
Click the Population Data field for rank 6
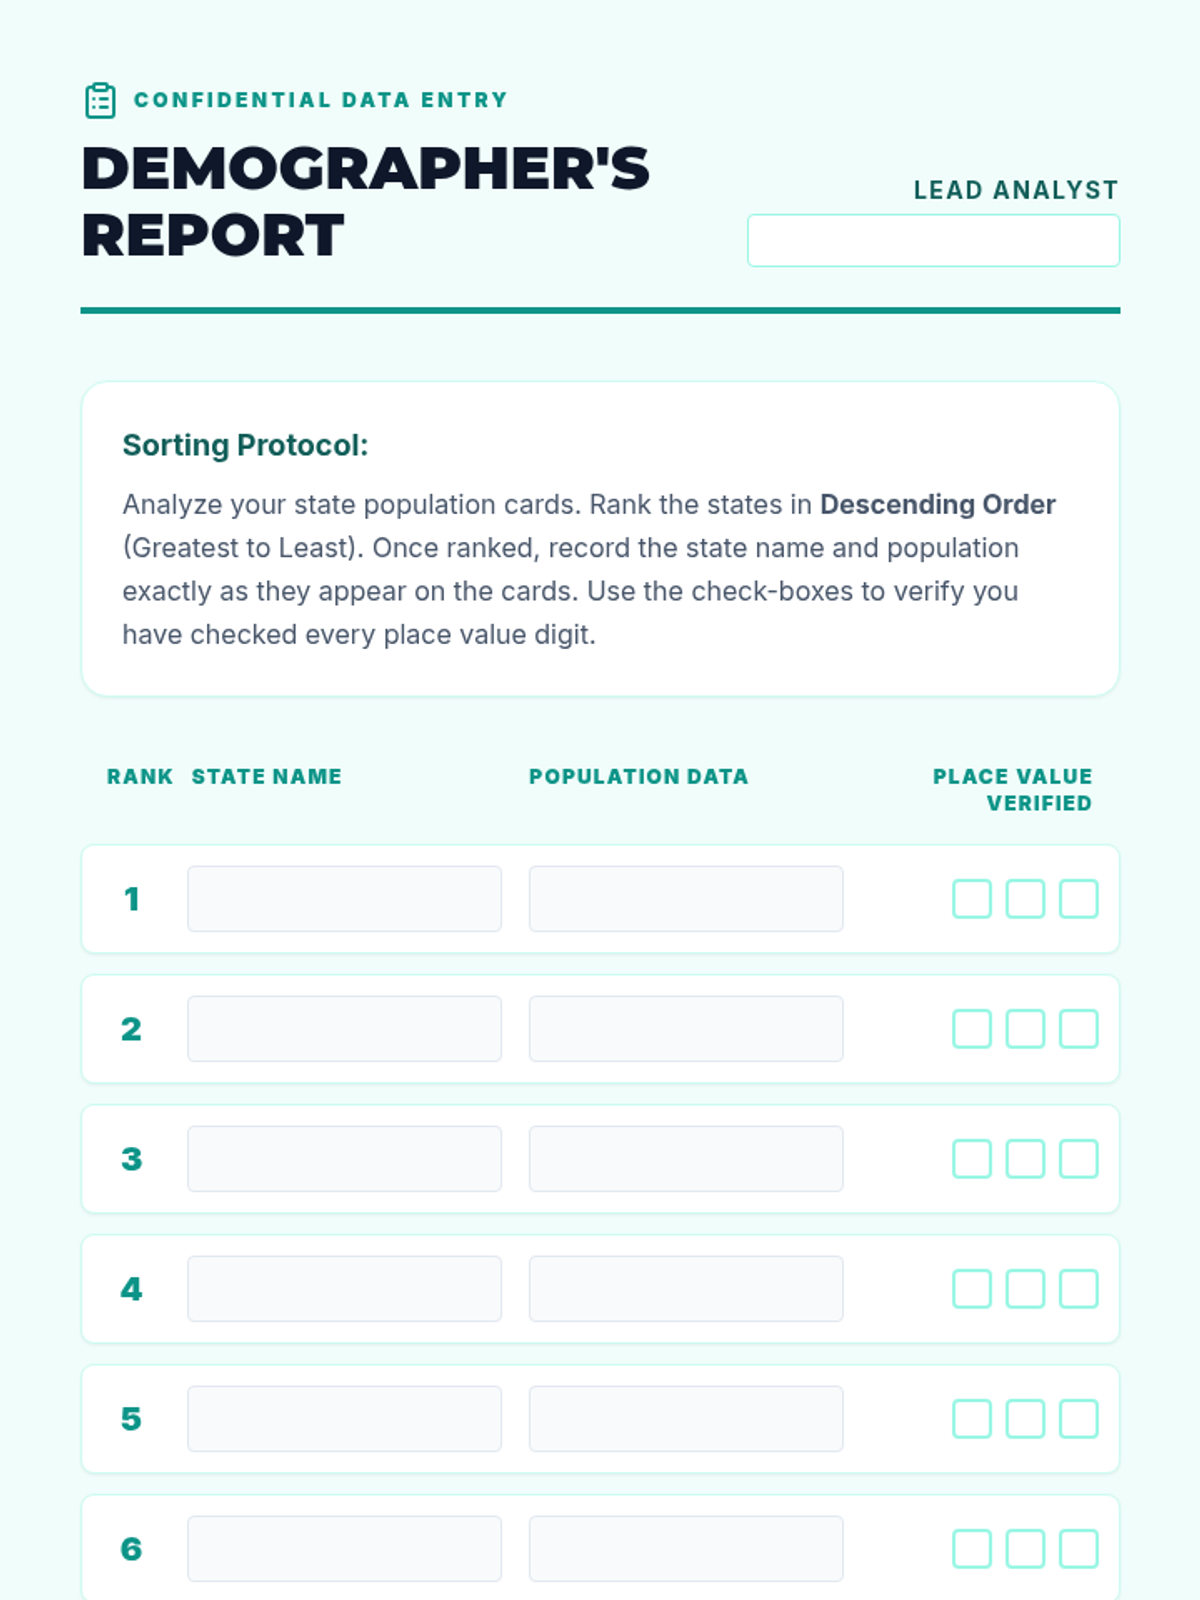(686, 1548)
